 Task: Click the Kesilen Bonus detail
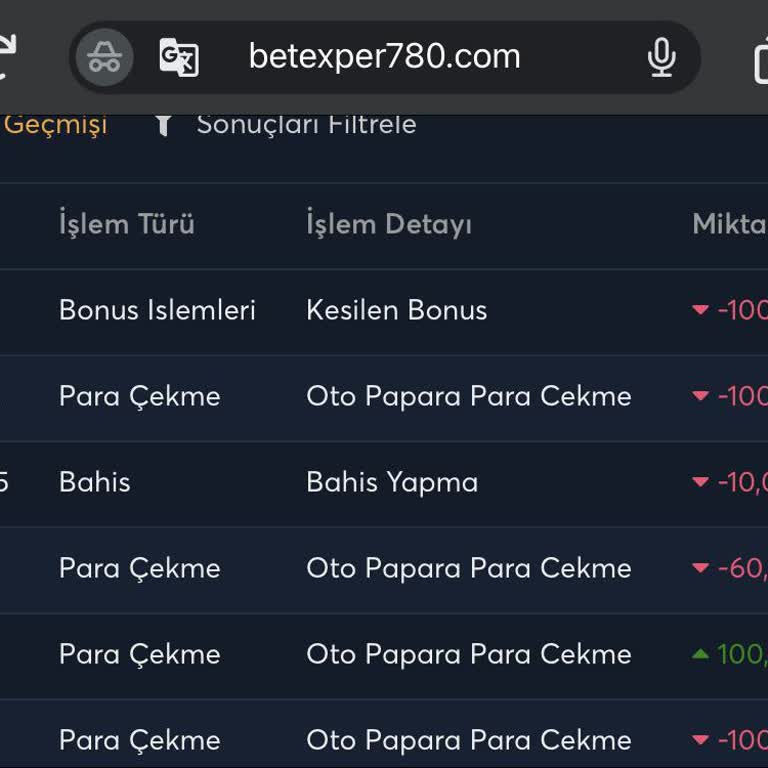click(x=396, y=310)
